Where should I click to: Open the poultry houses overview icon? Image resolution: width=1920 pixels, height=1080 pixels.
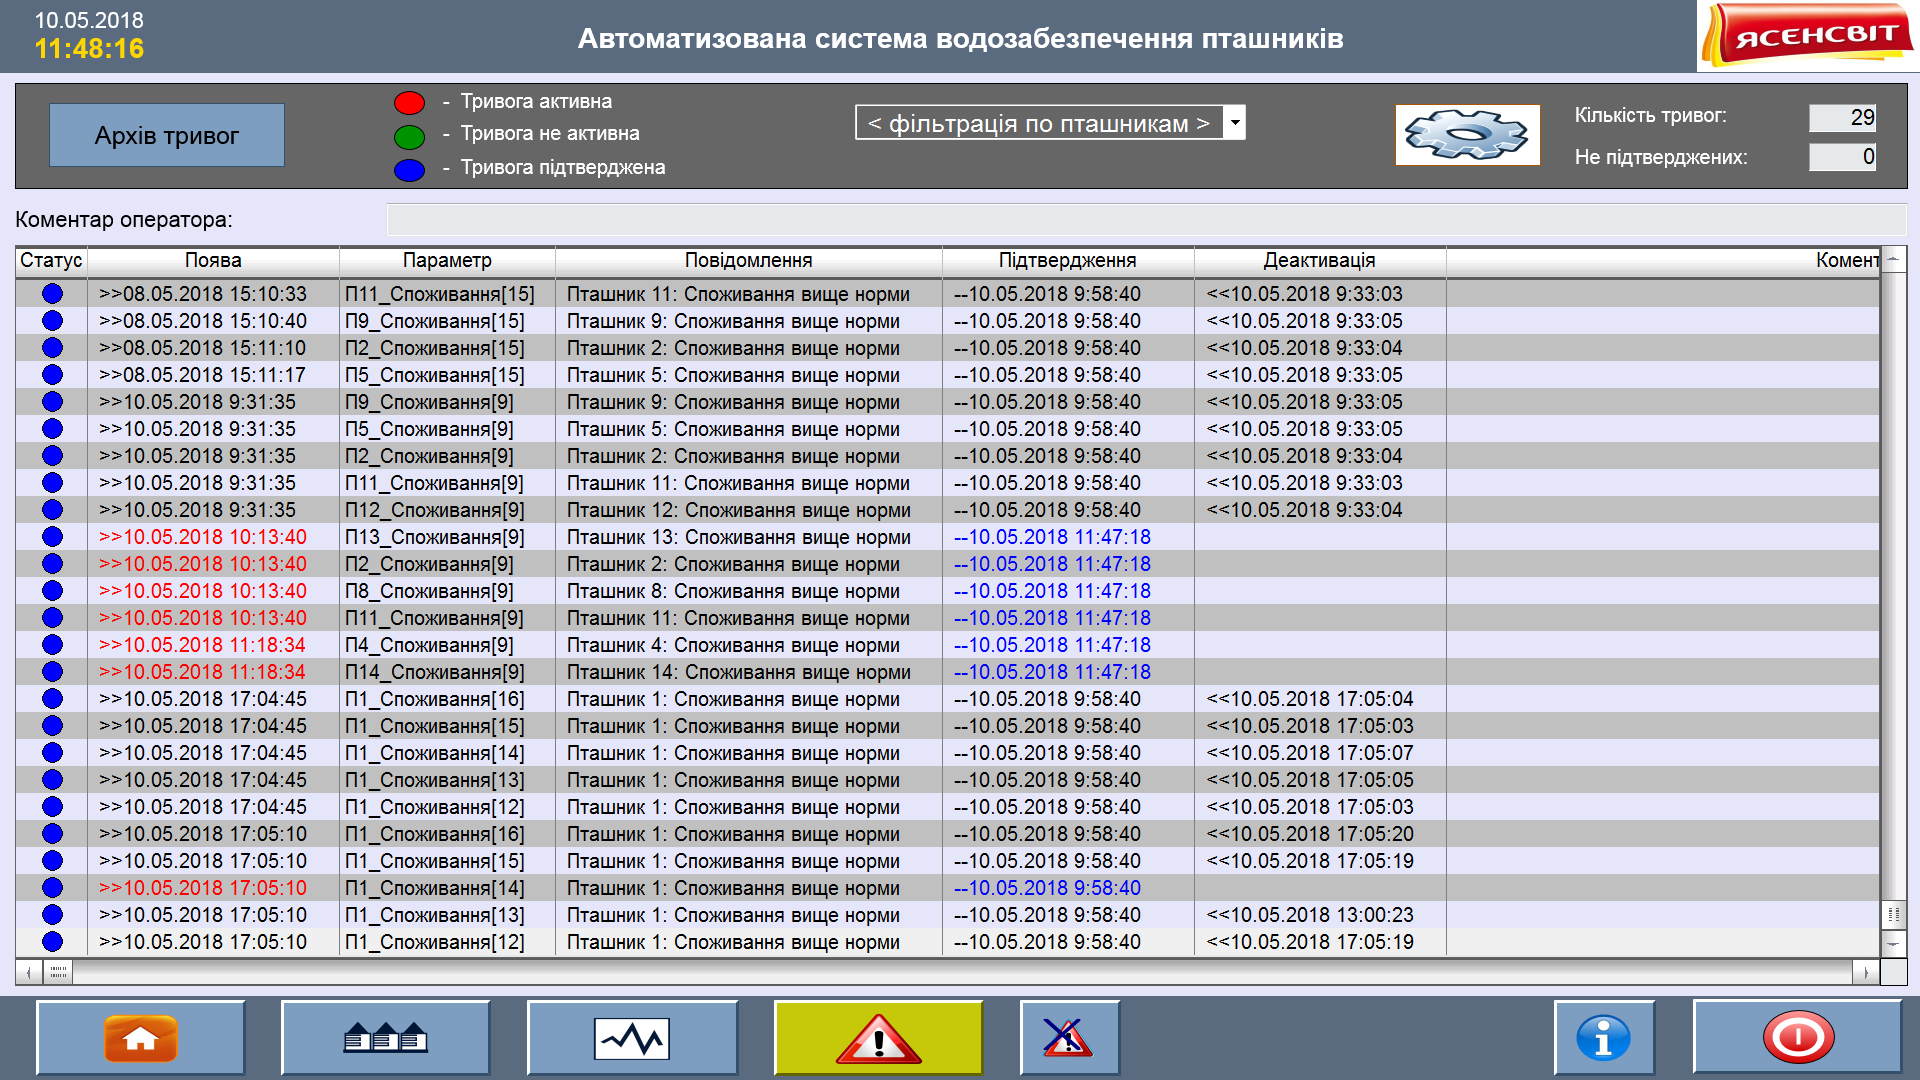(385, 1038)
